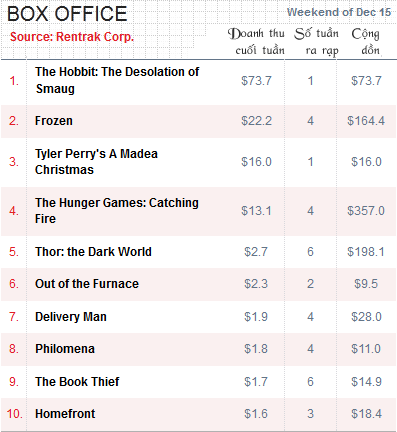The image size is (397, 432).
Task: Click Out of the Furnace title
Action: pyautogui.click(x=87, y=284)
